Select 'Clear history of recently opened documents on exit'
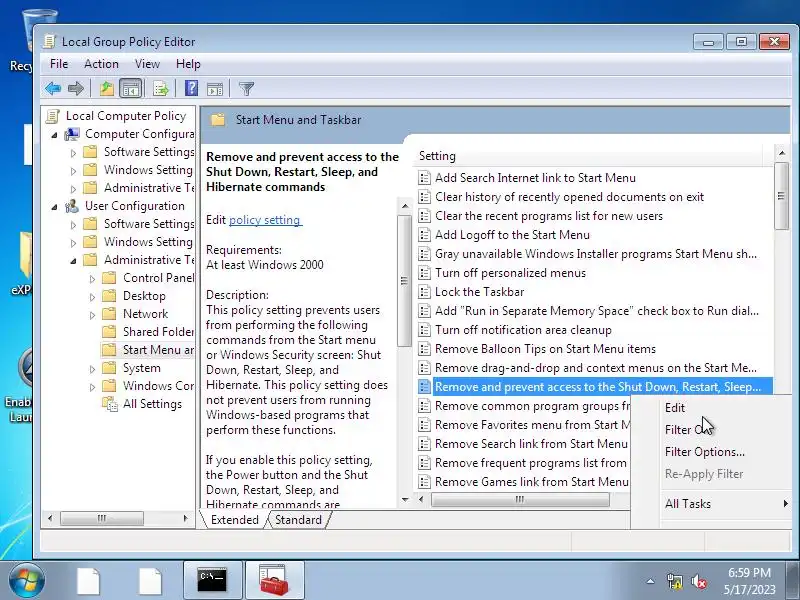800x600 pixels. point(569,197)
